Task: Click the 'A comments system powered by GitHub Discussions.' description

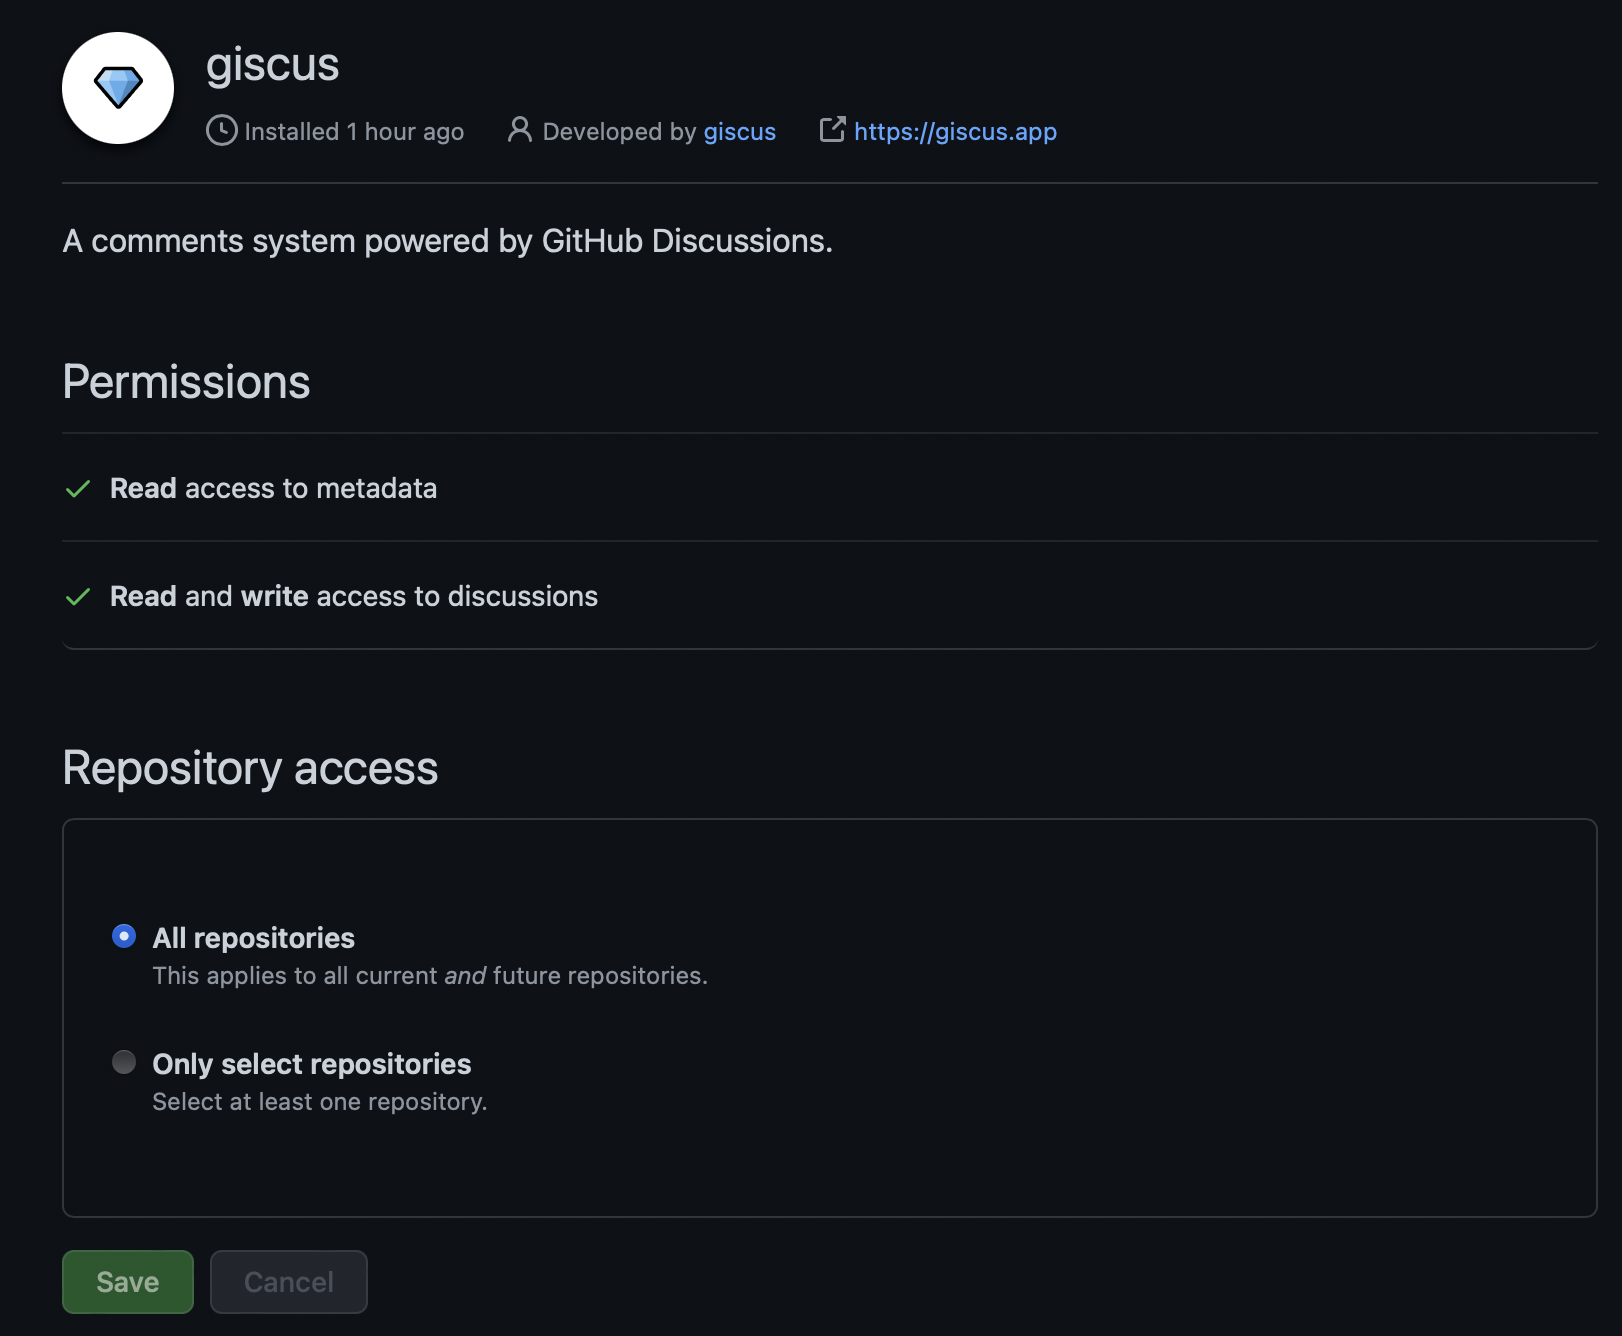Action: tap(447, 241)
